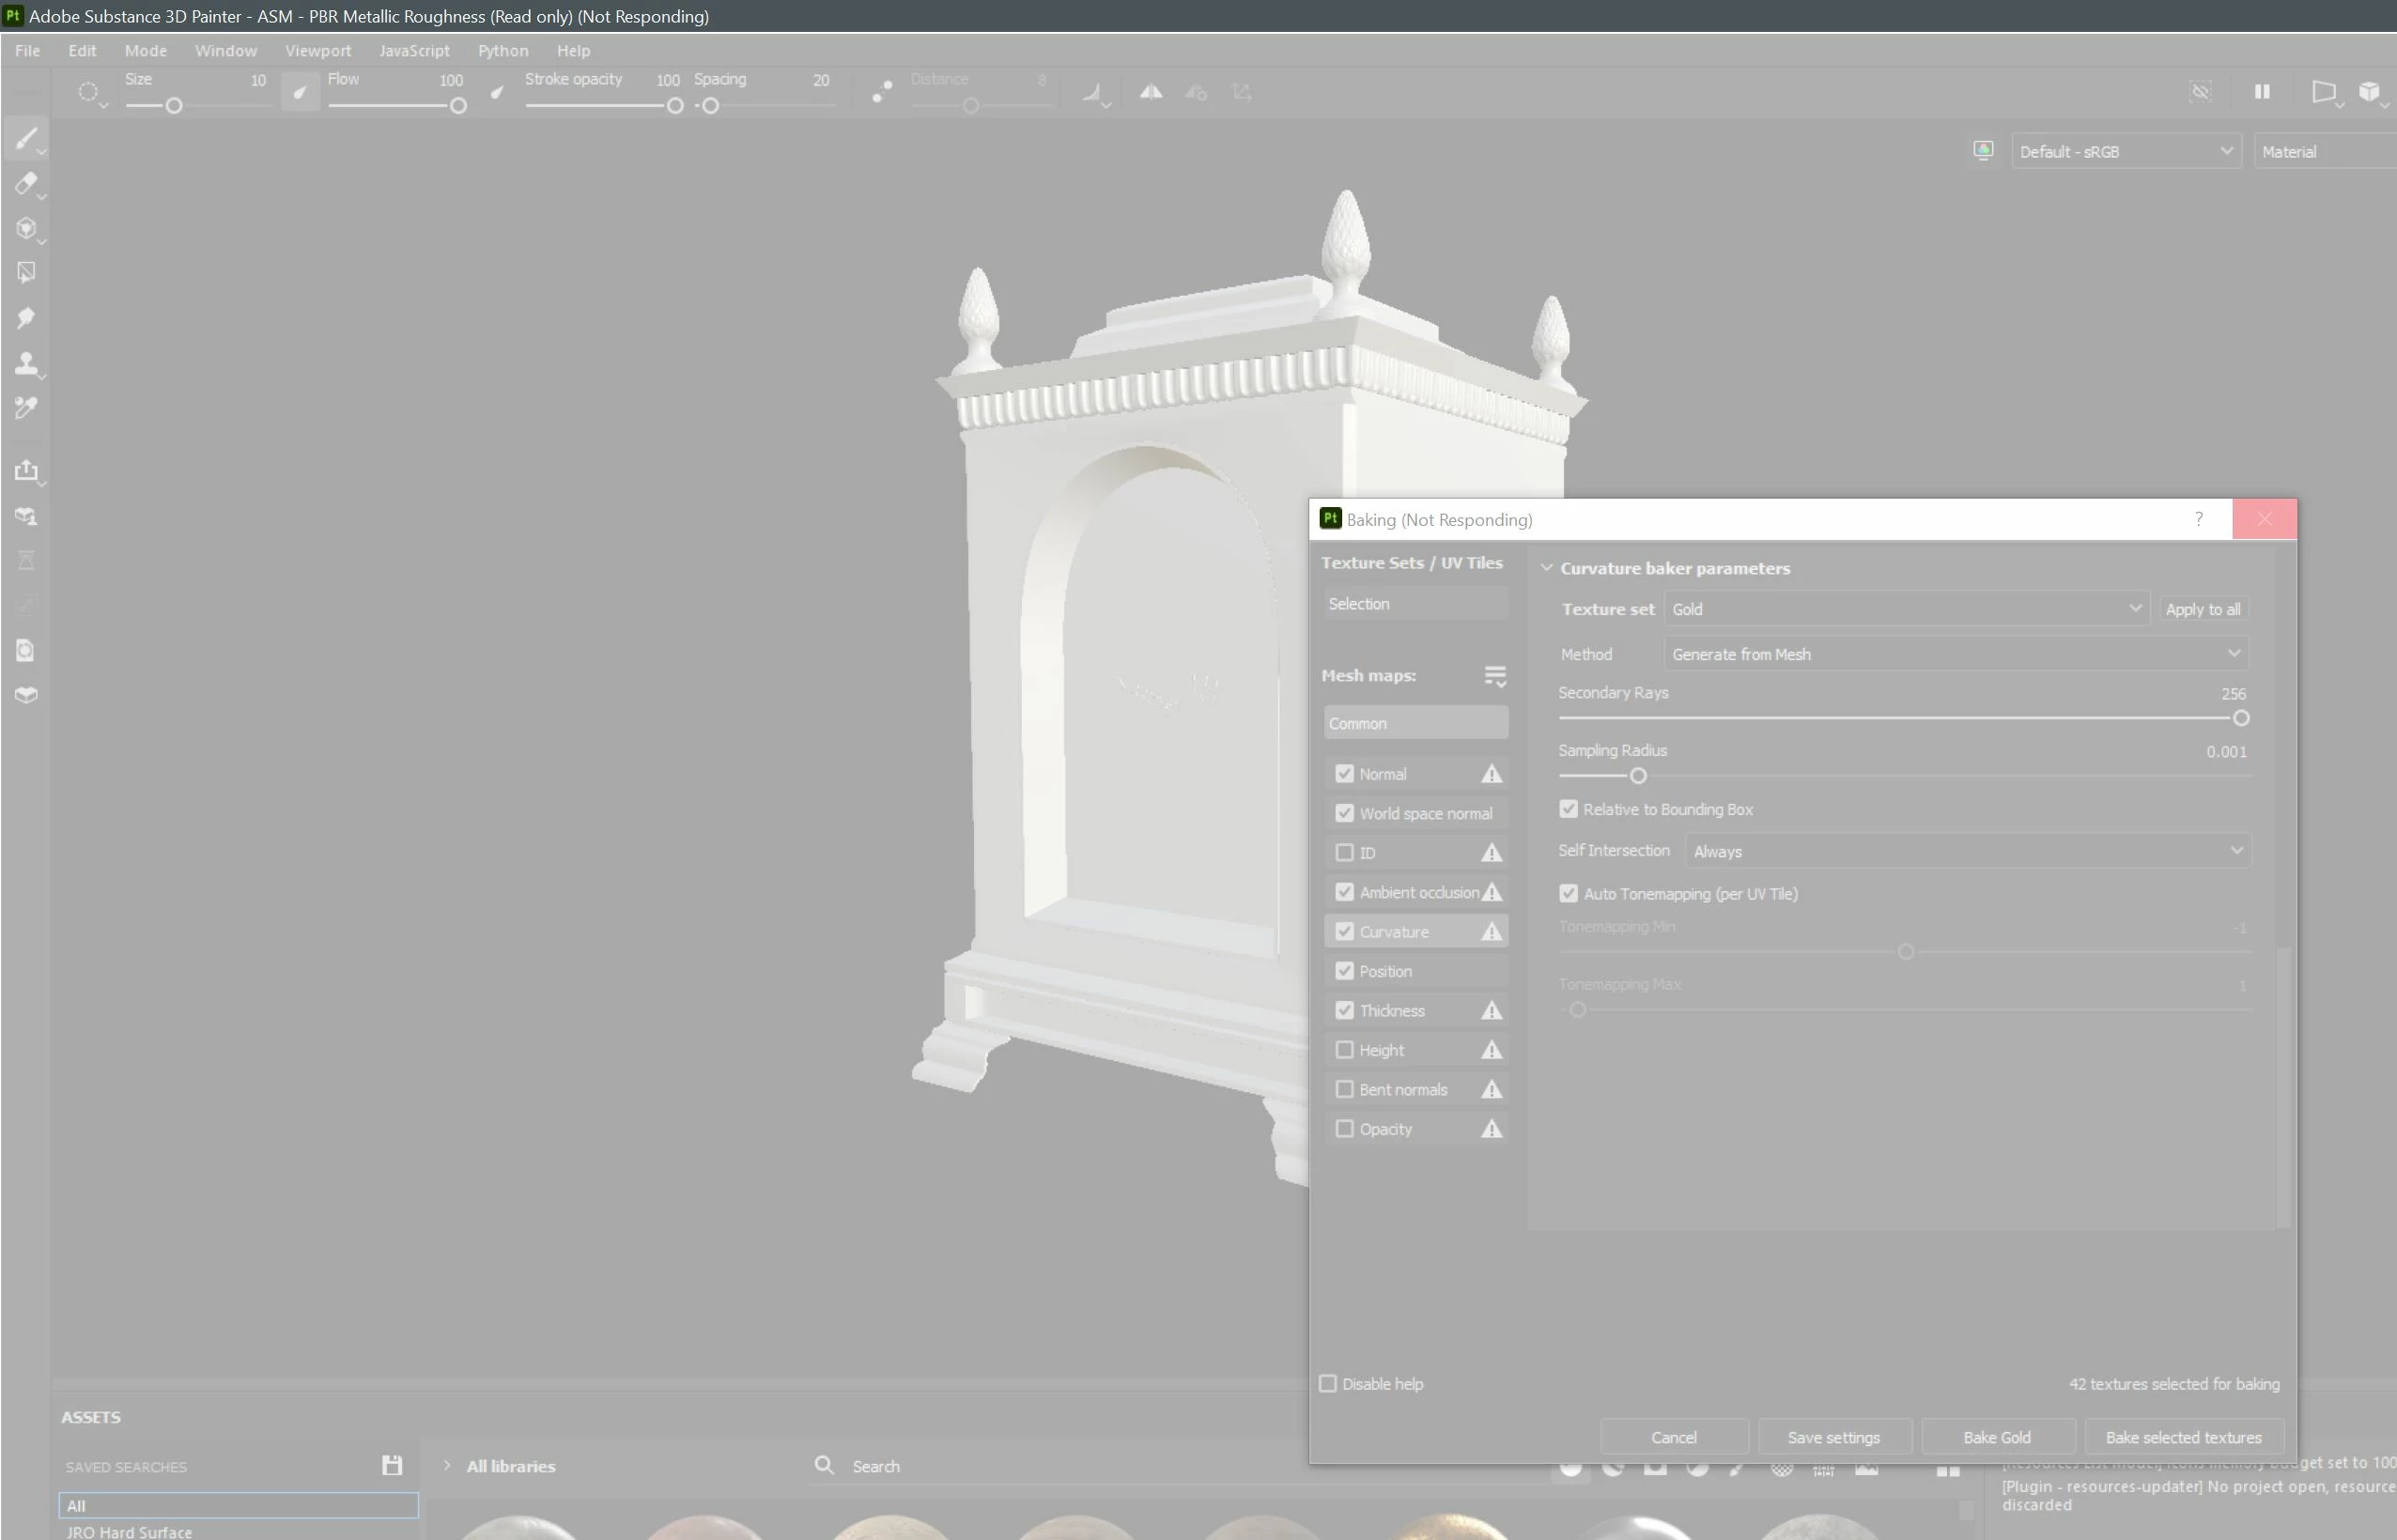Screen dimensions: 2397x1540
Task: Open the Self Intersection Always dropdown
Action: [x=1966, y=851]
